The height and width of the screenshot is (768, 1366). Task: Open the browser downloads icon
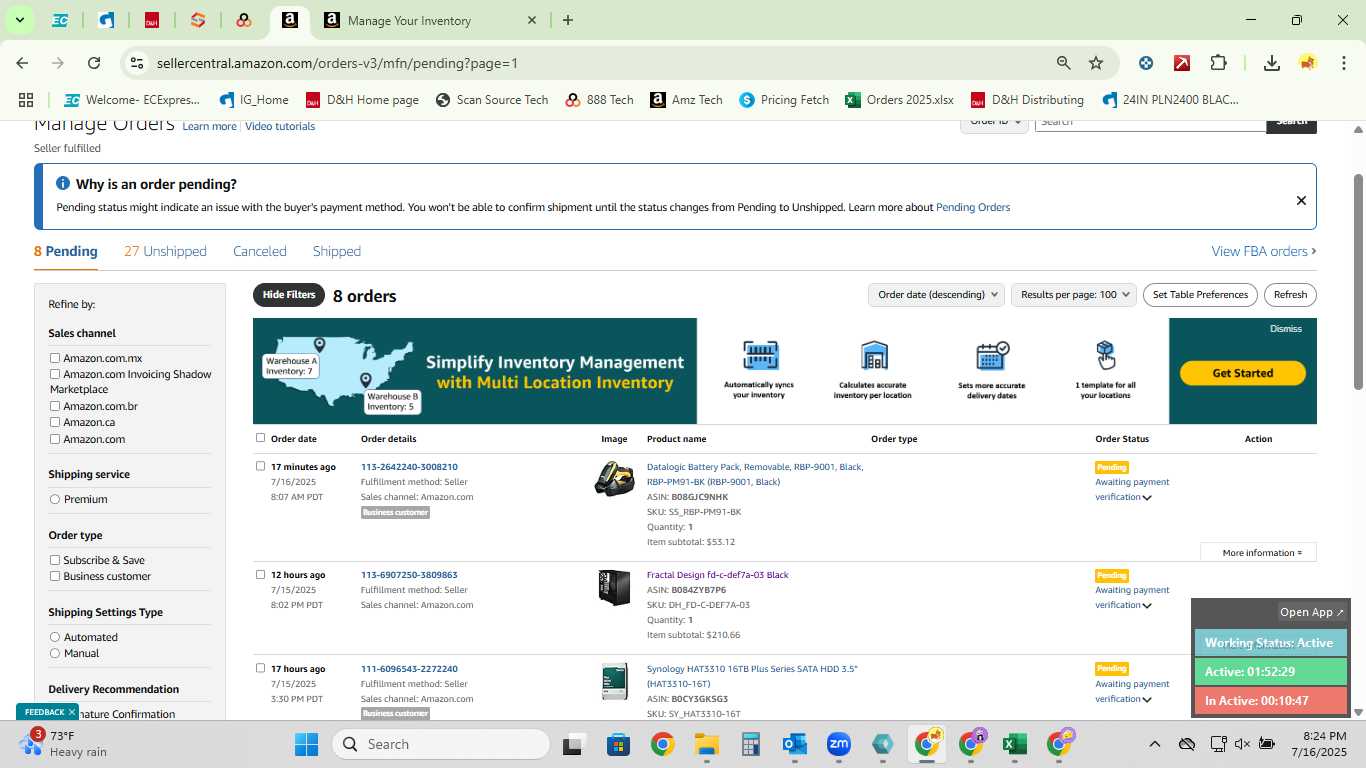[x=1272, y=63]
